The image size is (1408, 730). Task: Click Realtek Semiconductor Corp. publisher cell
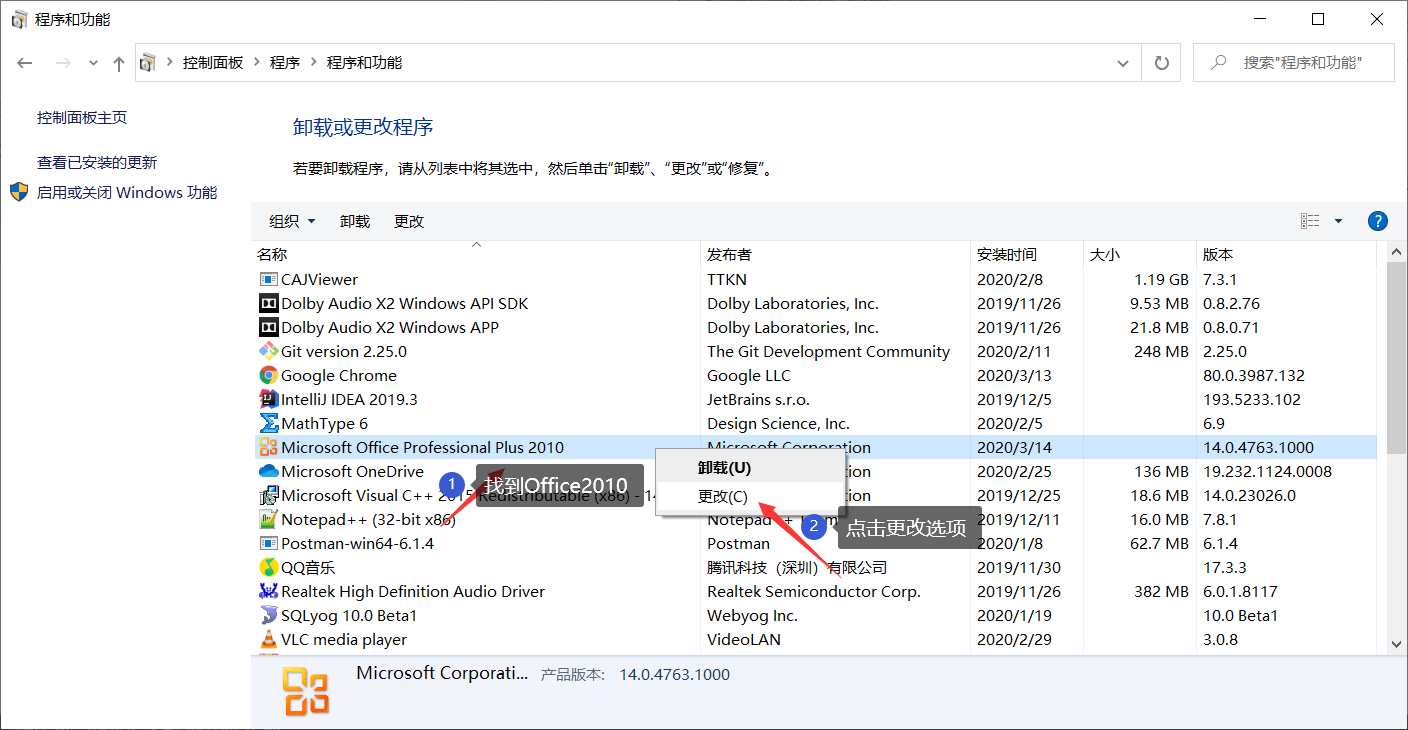(x=814, y=591)
